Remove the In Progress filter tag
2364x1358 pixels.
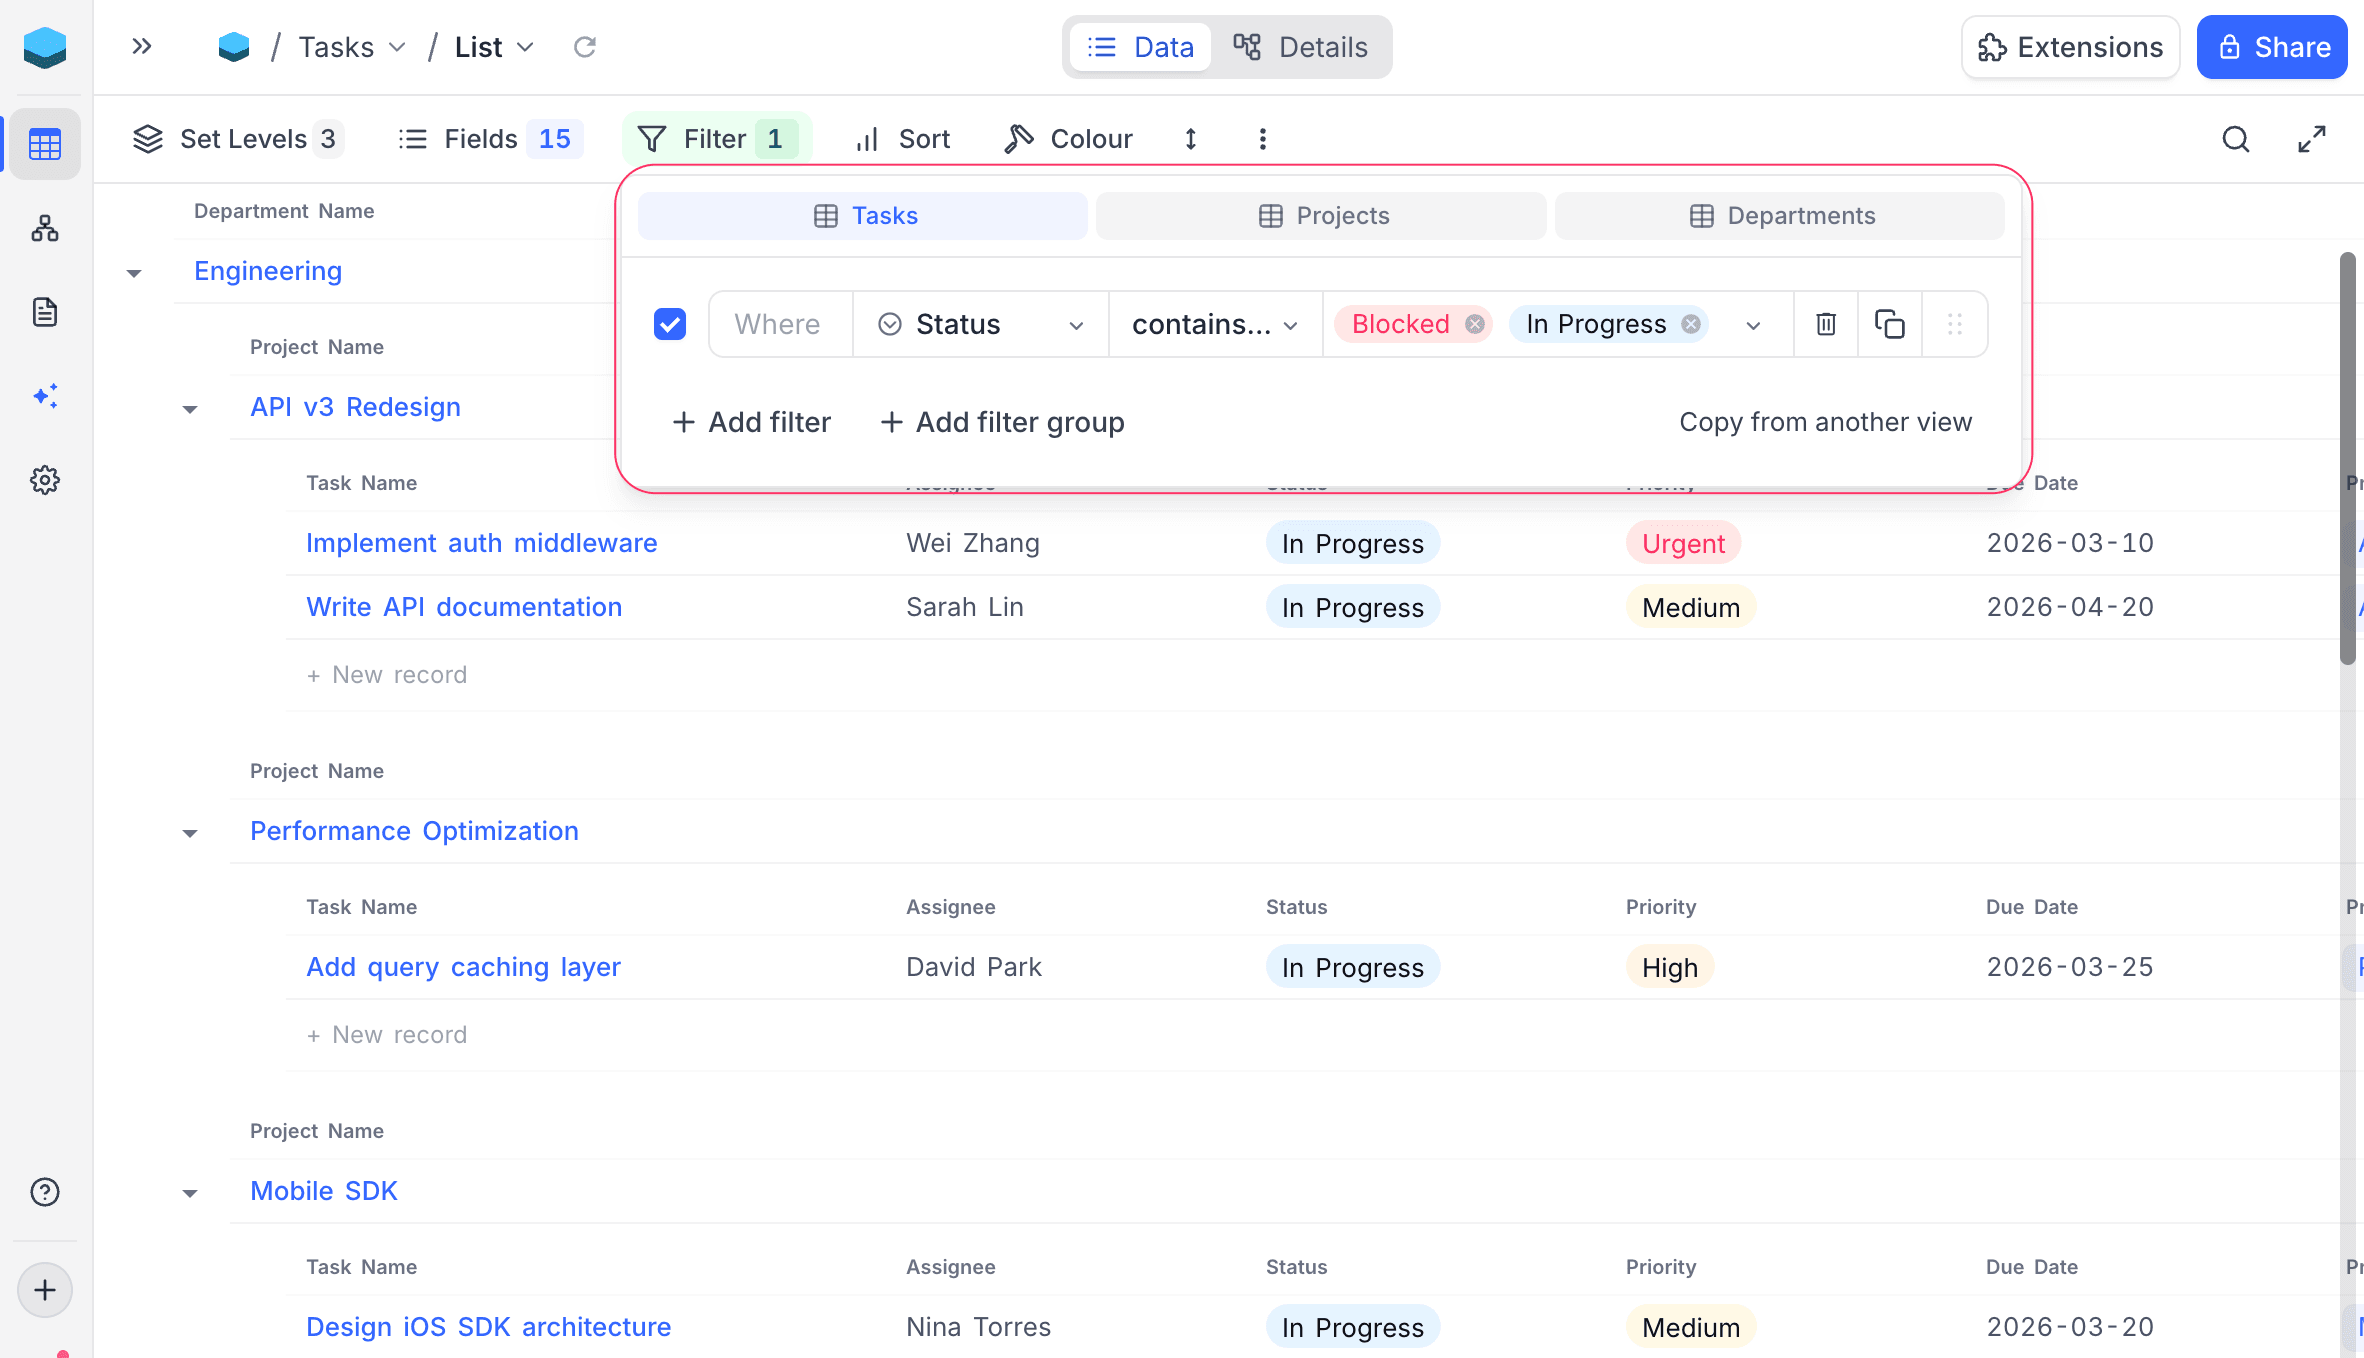(1690, 324)
